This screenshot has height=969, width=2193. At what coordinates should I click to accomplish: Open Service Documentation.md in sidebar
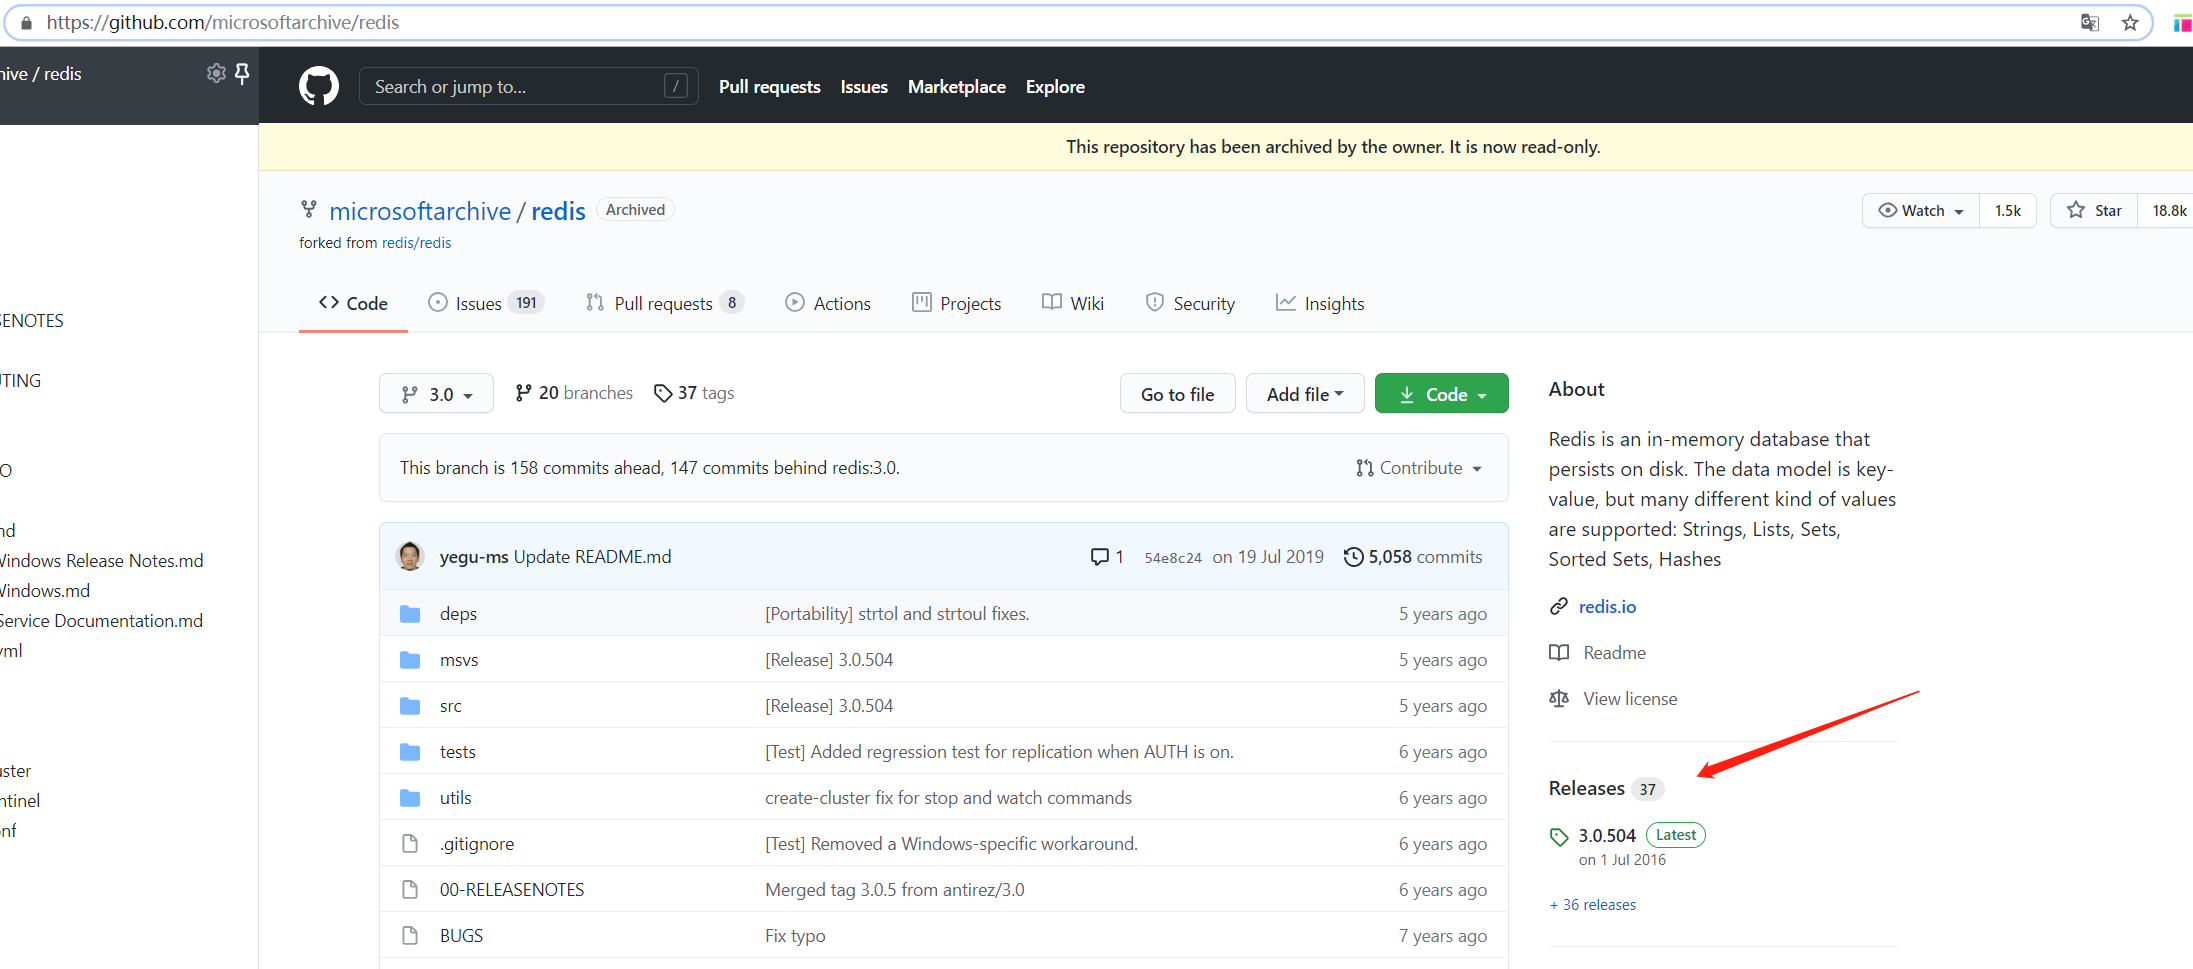101,620
